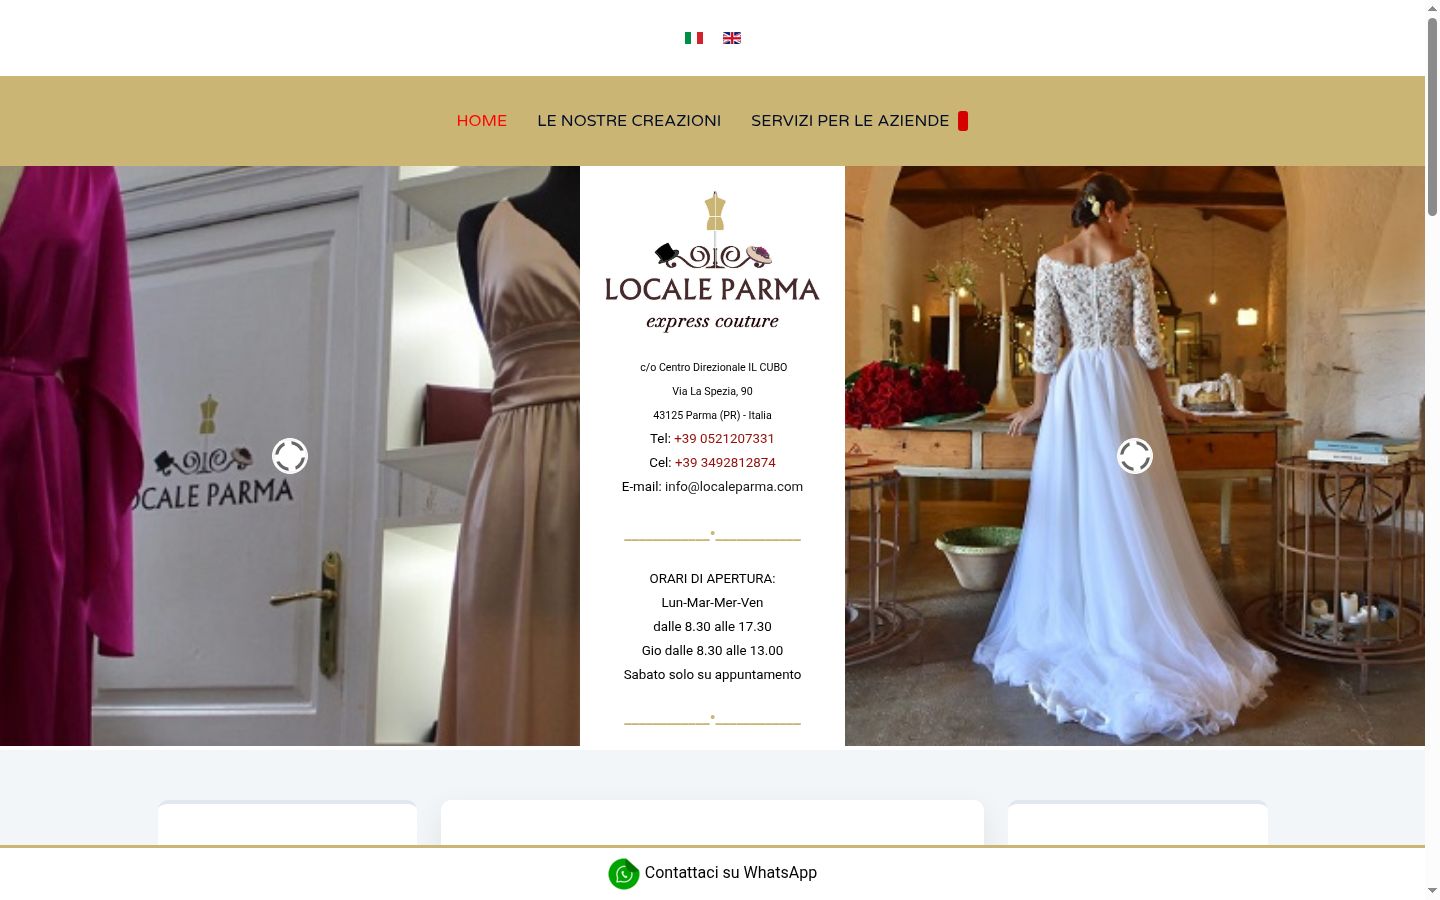1440x900 pixels.
Task: Click the express couture tagline
Action: (712, 321)
